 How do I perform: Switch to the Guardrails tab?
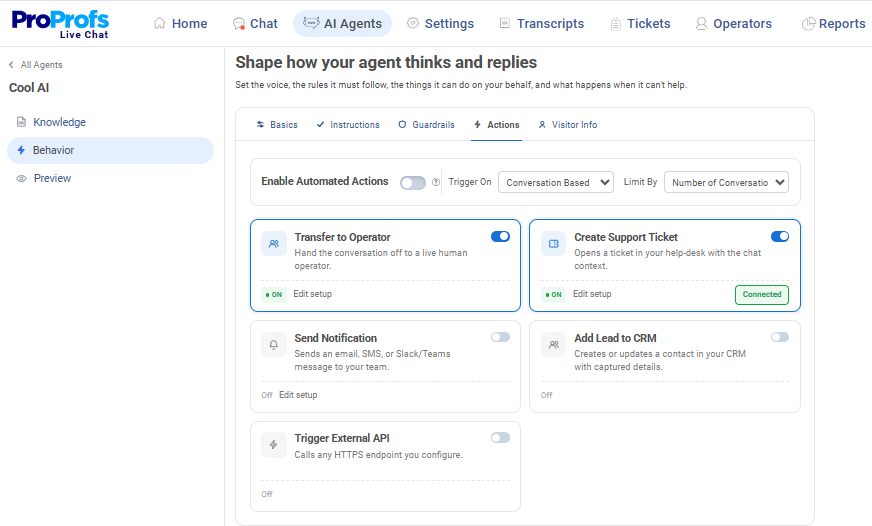tap(427, 125)
